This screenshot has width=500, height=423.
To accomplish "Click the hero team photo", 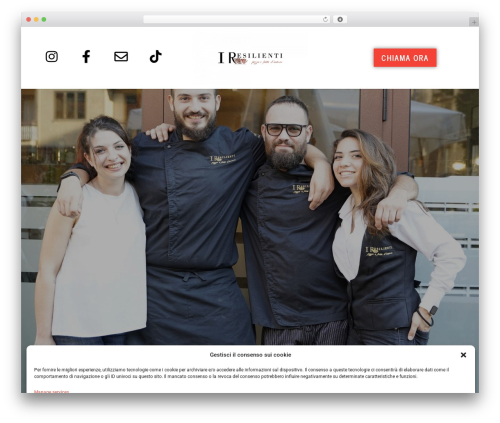I will tap(250, 217).
